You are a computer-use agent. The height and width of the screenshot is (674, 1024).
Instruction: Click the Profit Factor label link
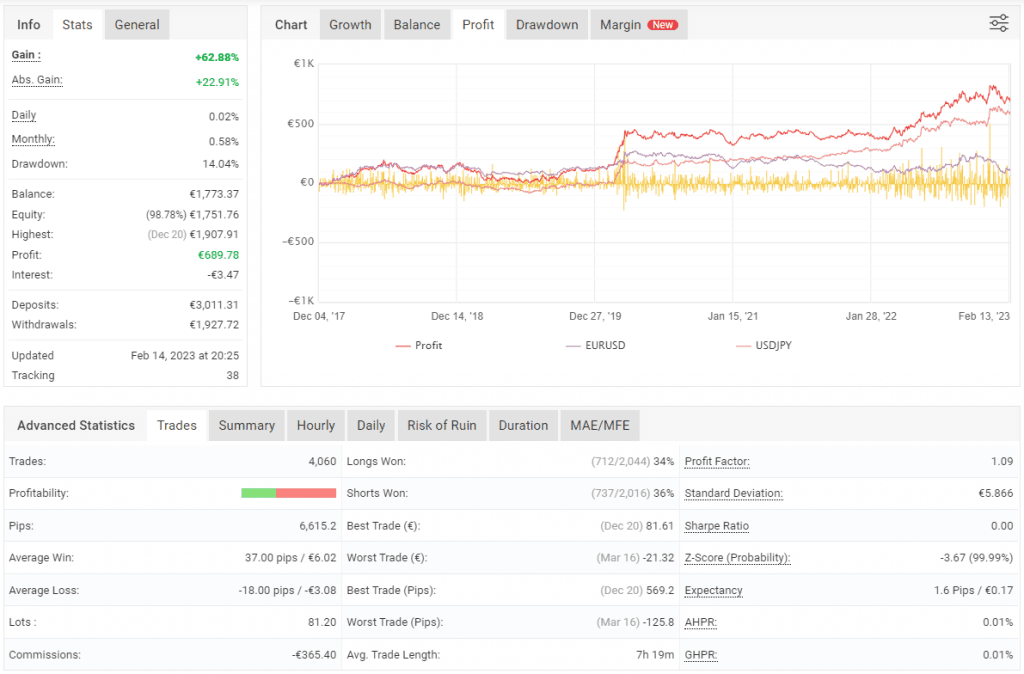pos(717,462)
